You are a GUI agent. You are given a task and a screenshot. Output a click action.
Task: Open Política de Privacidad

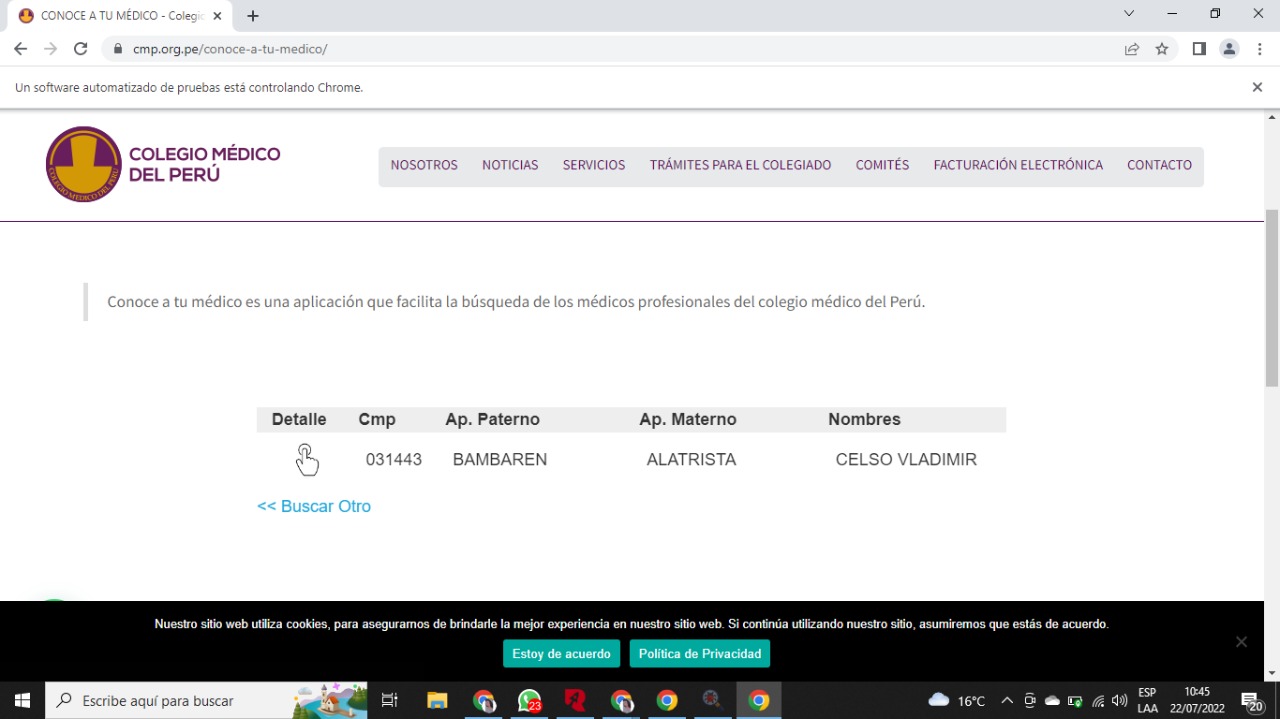click(699, 654)
